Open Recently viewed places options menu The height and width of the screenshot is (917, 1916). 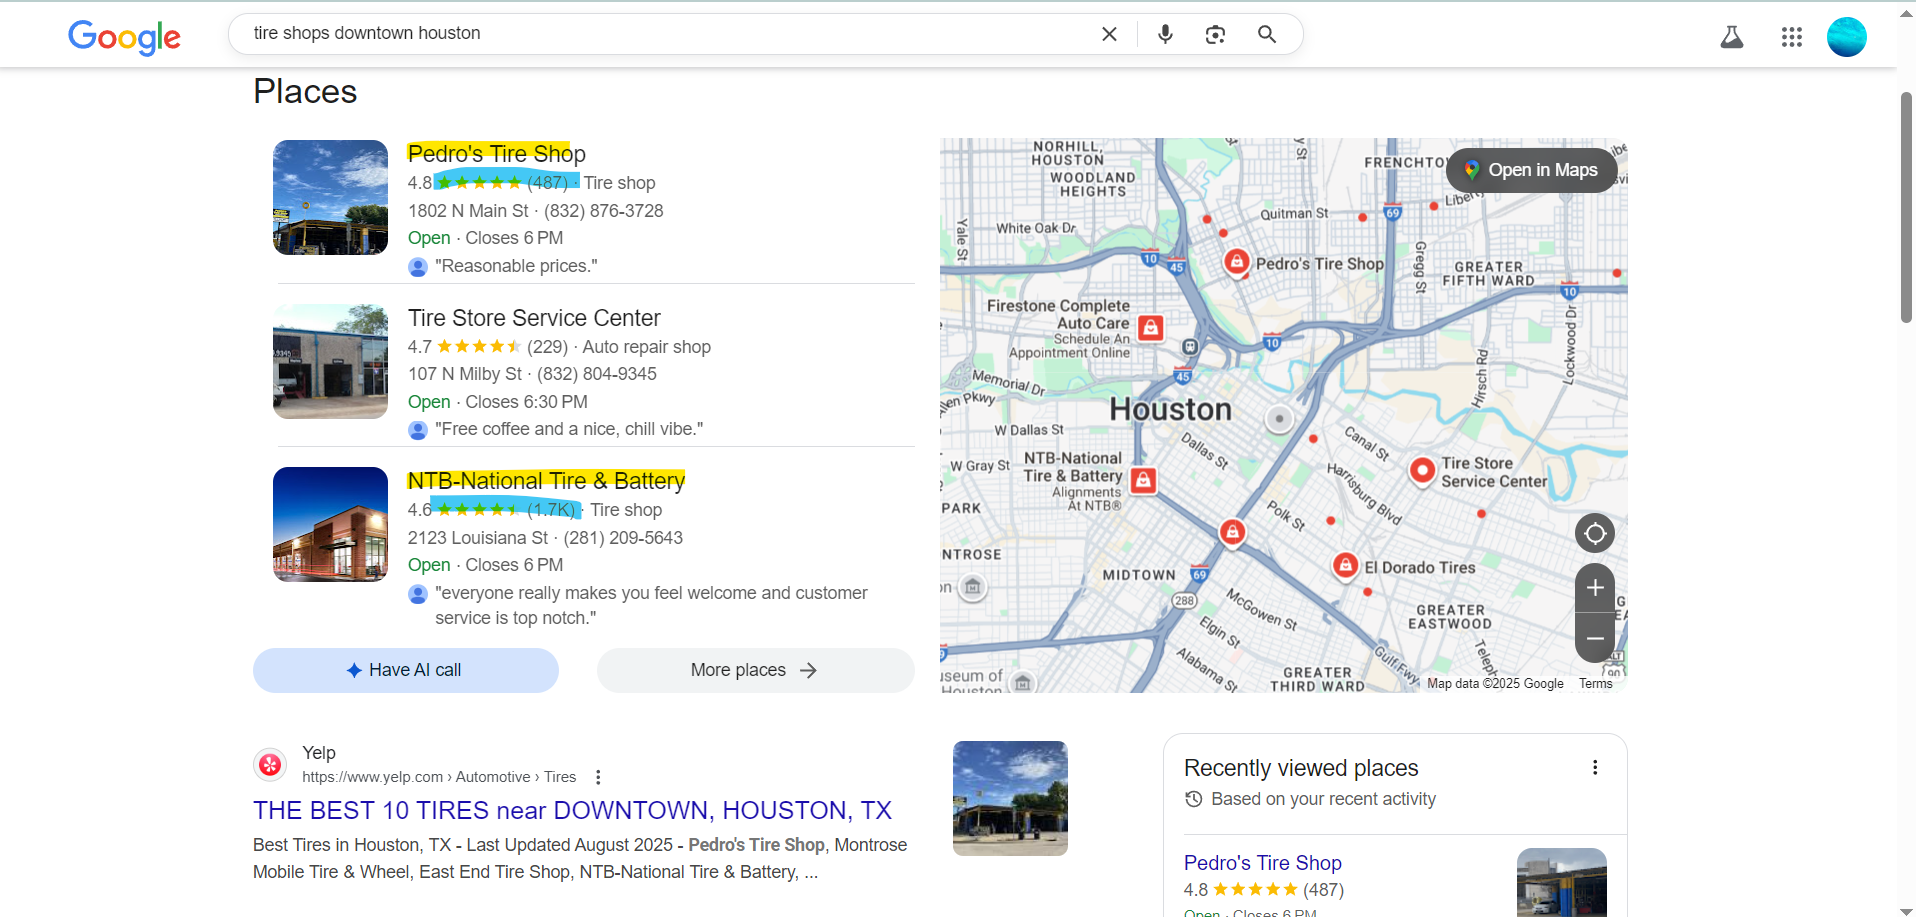(1595, 767)
